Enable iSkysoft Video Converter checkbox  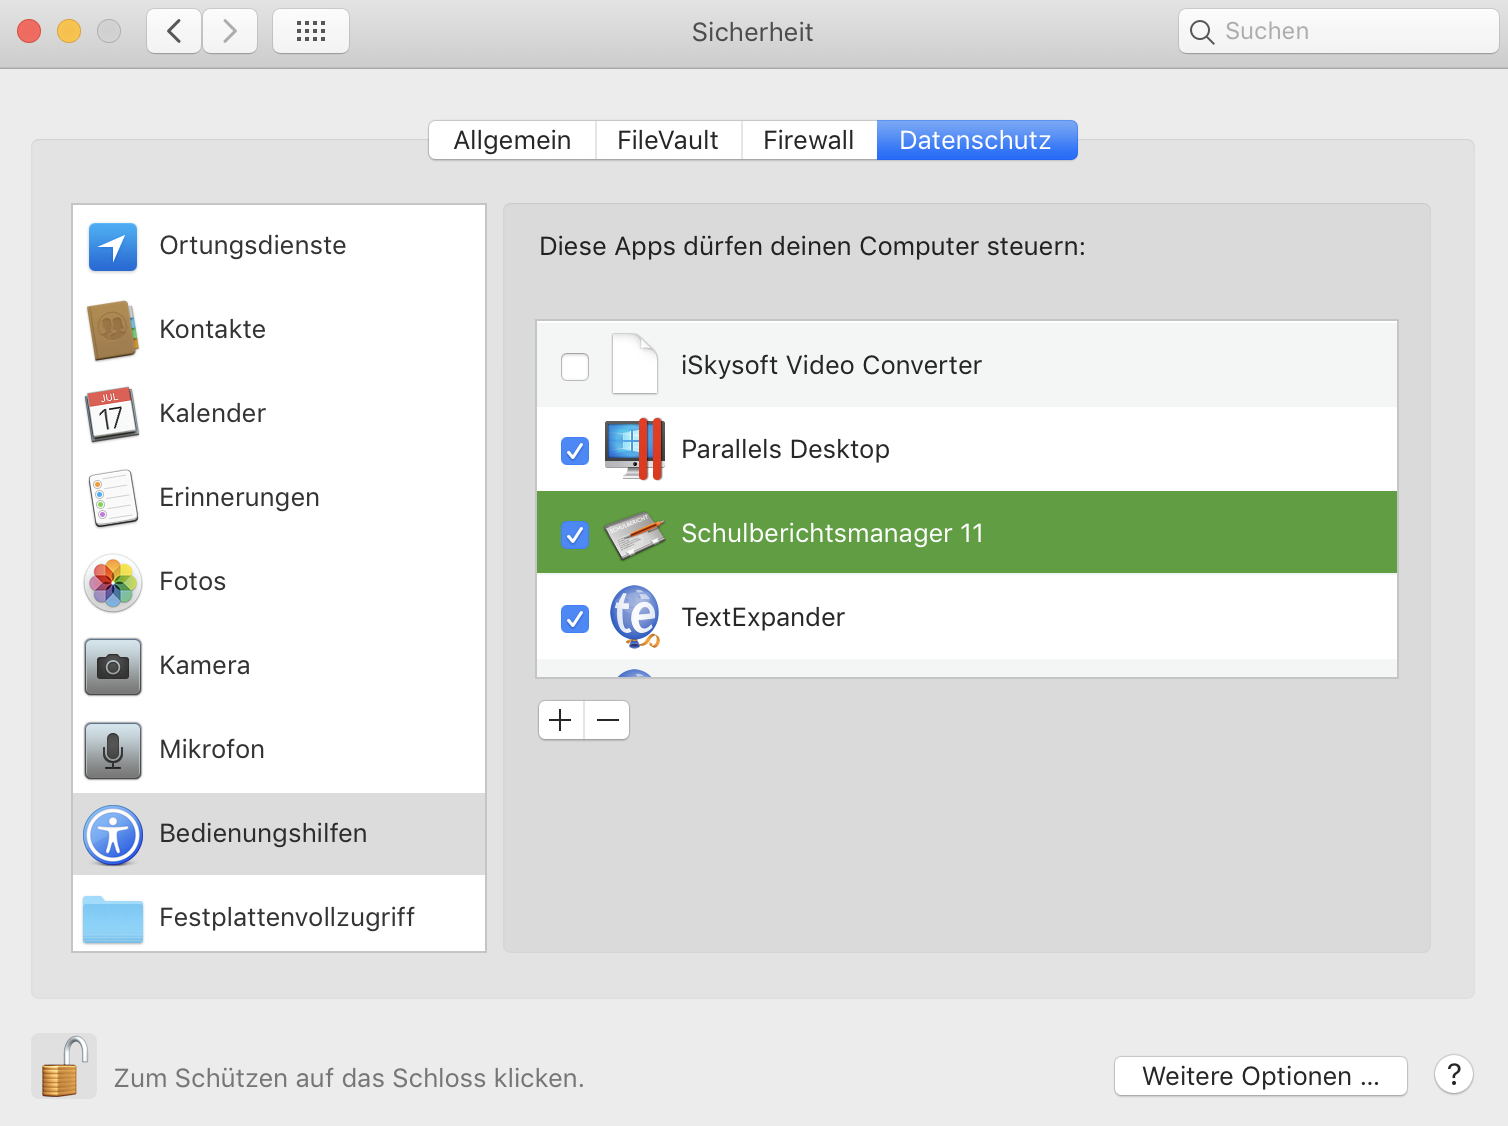pyautogui.click(x=575, y=367)
